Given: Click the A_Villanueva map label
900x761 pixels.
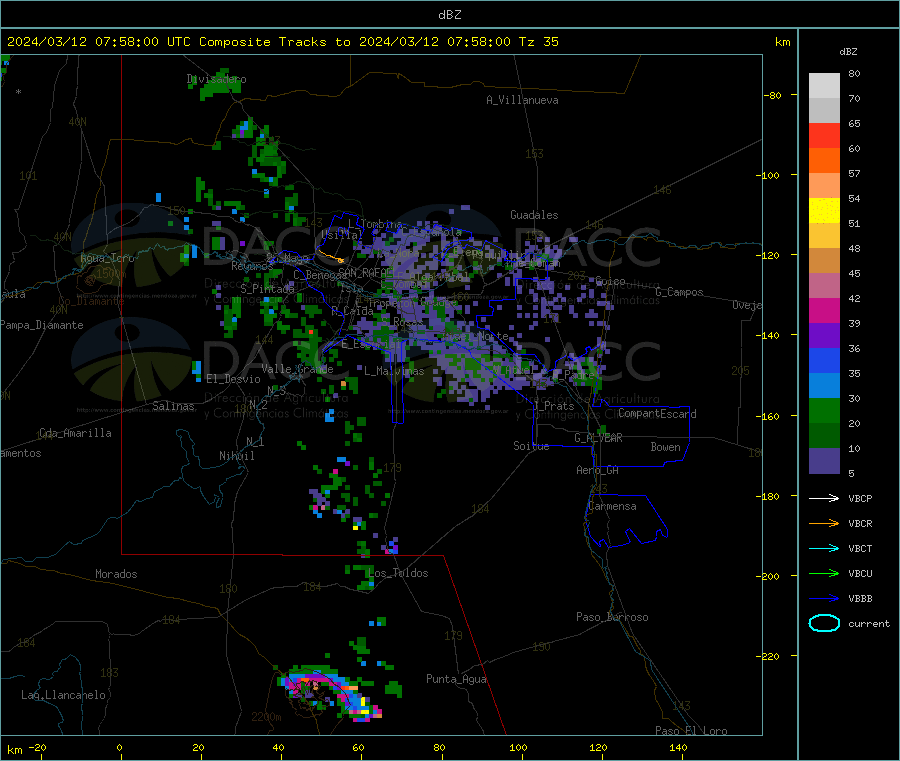Looking at the screenshot, I should pyautogui.click(x=522, y=100).
